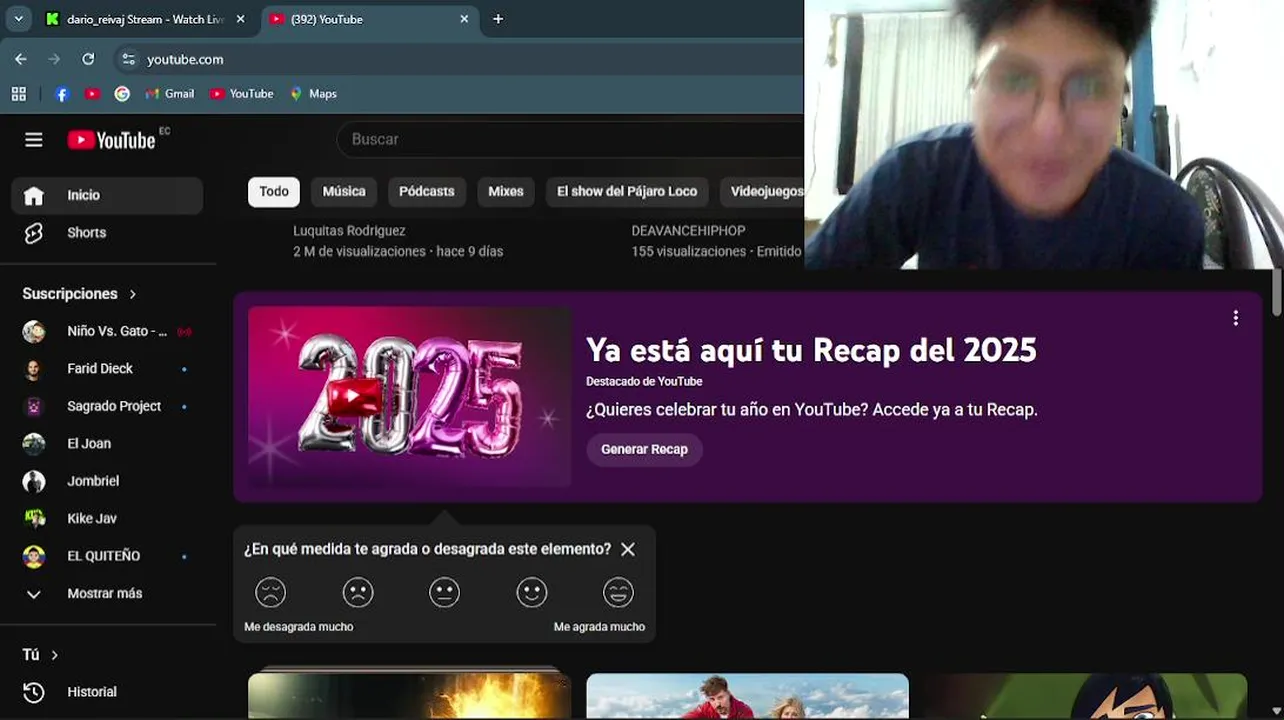Click the Buscar search field

pos(571,140)
